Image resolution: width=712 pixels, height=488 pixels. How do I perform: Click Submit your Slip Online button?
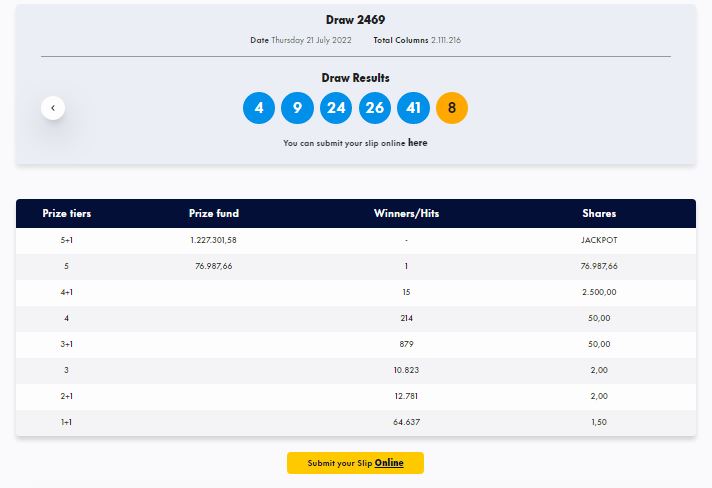[x=356, y=463]
